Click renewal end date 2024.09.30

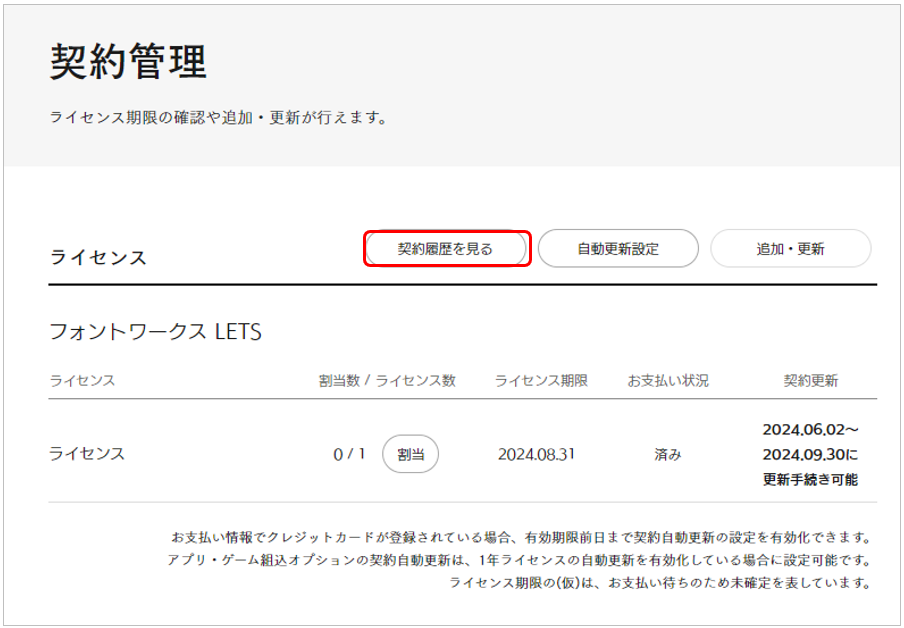[804, 454]
